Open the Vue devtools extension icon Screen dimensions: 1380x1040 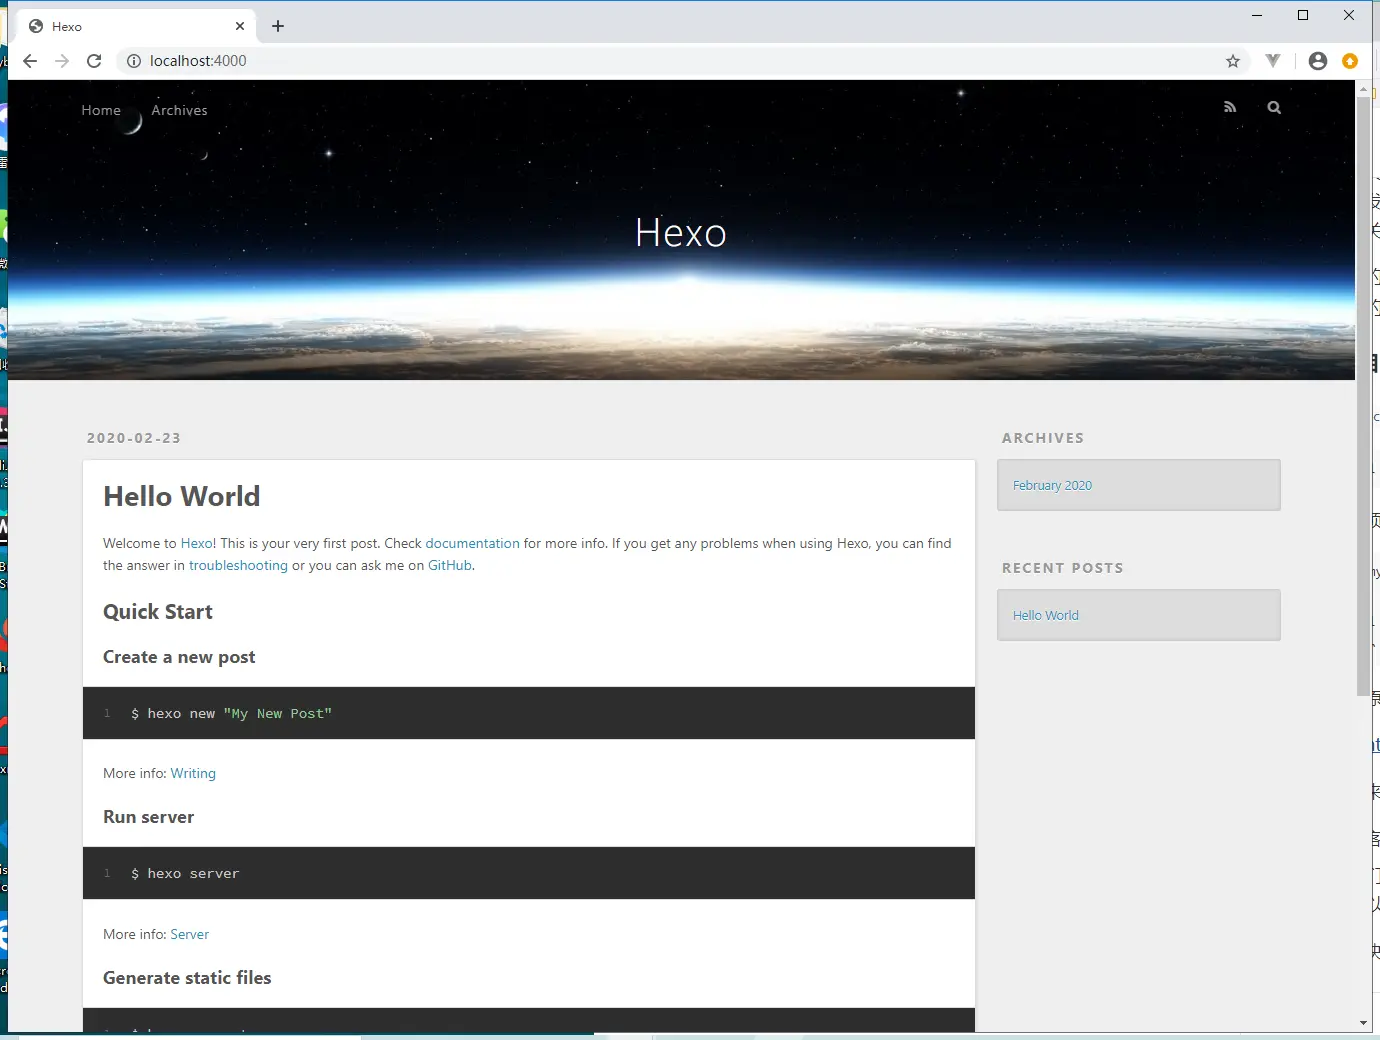[x=1273, y=61]
